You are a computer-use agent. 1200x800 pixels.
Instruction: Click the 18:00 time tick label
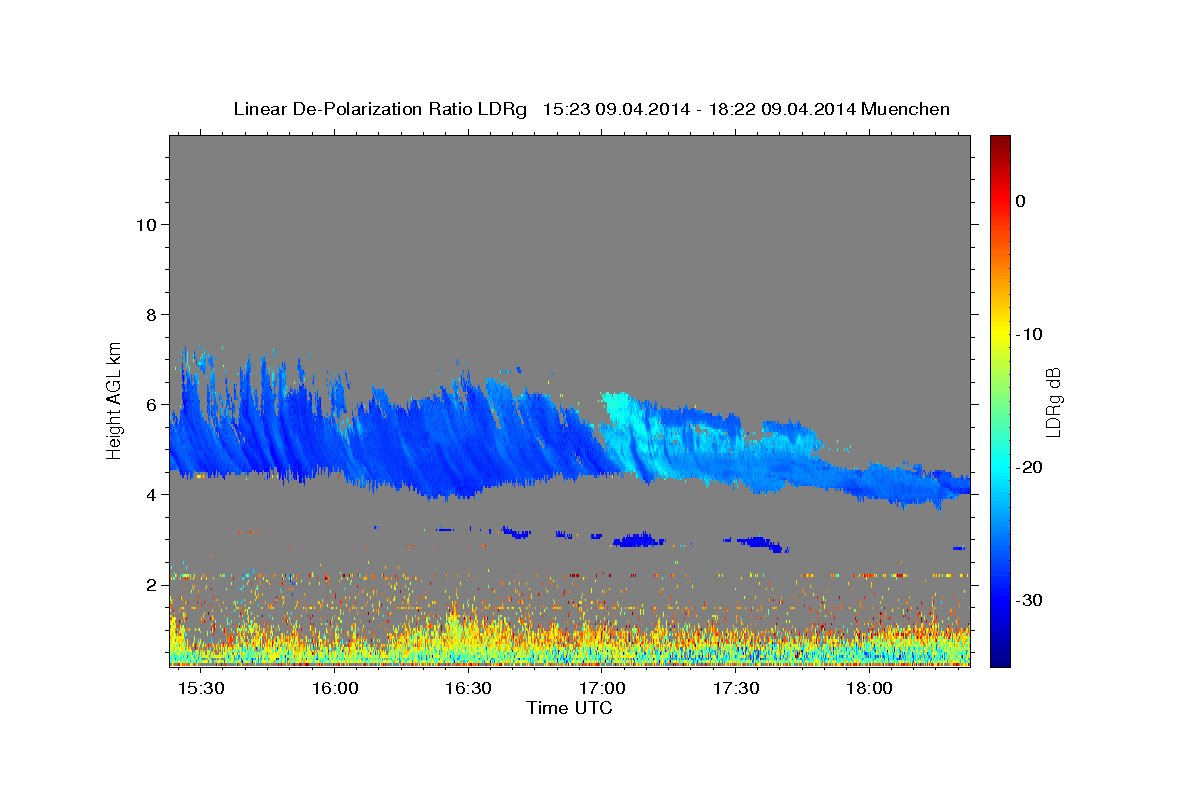pos(870,689)
